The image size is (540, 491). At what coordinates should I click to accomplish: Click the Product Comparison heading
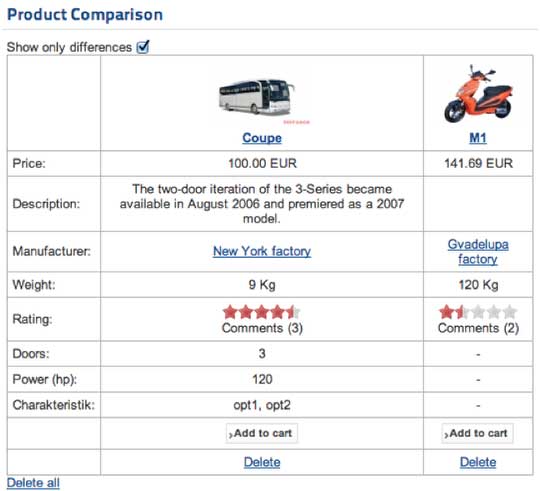click(x=85, y=15)
